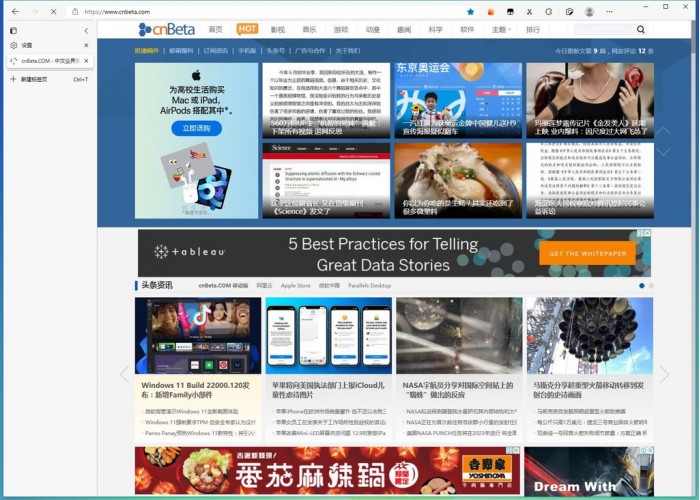700x500 pixels.
Task: Show next featured stories with the down chevron
Action: pyautogui.click(x=663, y=152)
